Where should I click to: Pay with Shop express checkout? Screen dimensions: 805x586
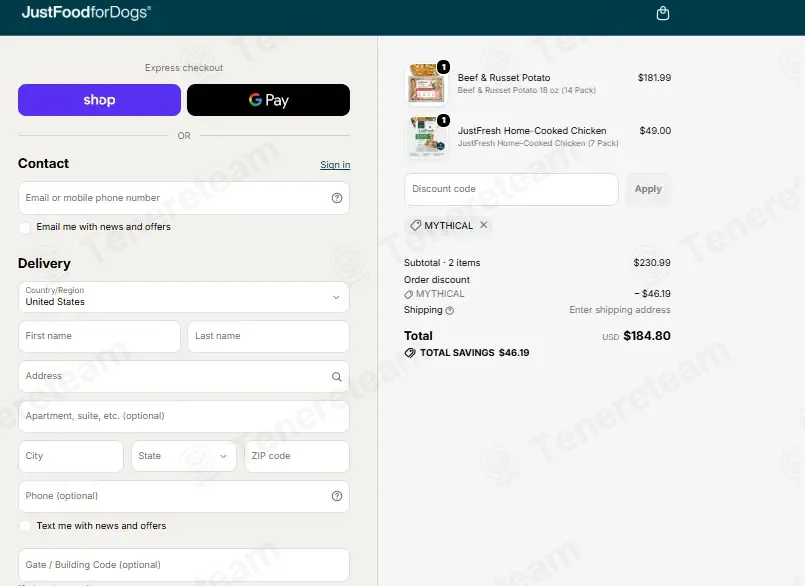click(99, 100)
